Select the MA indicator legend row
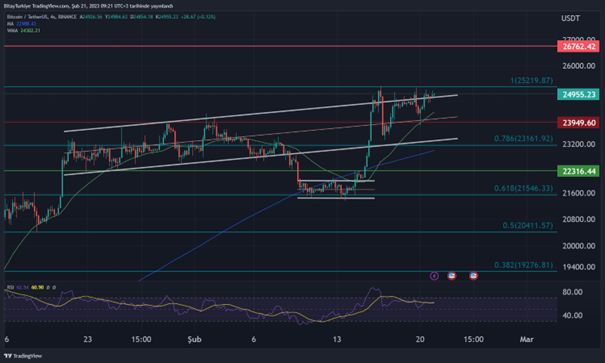Screen dimensions: 605x363 (22, 24)
